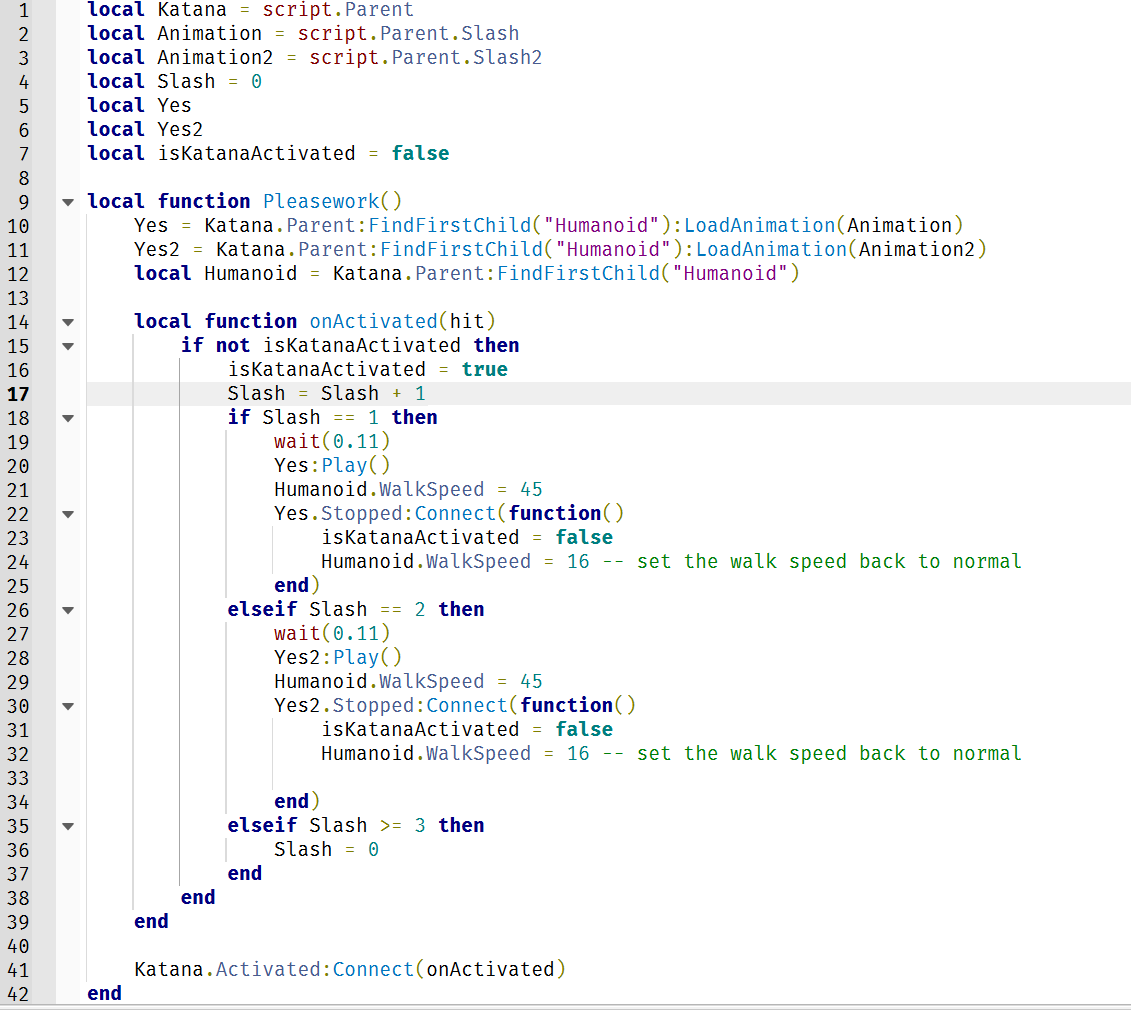Image resolution: width=1131 pixels, height=1010 pixels.
Task: Collapse the Yes.Stopped function fold on line 22
Action: click(x=68, y=514)
